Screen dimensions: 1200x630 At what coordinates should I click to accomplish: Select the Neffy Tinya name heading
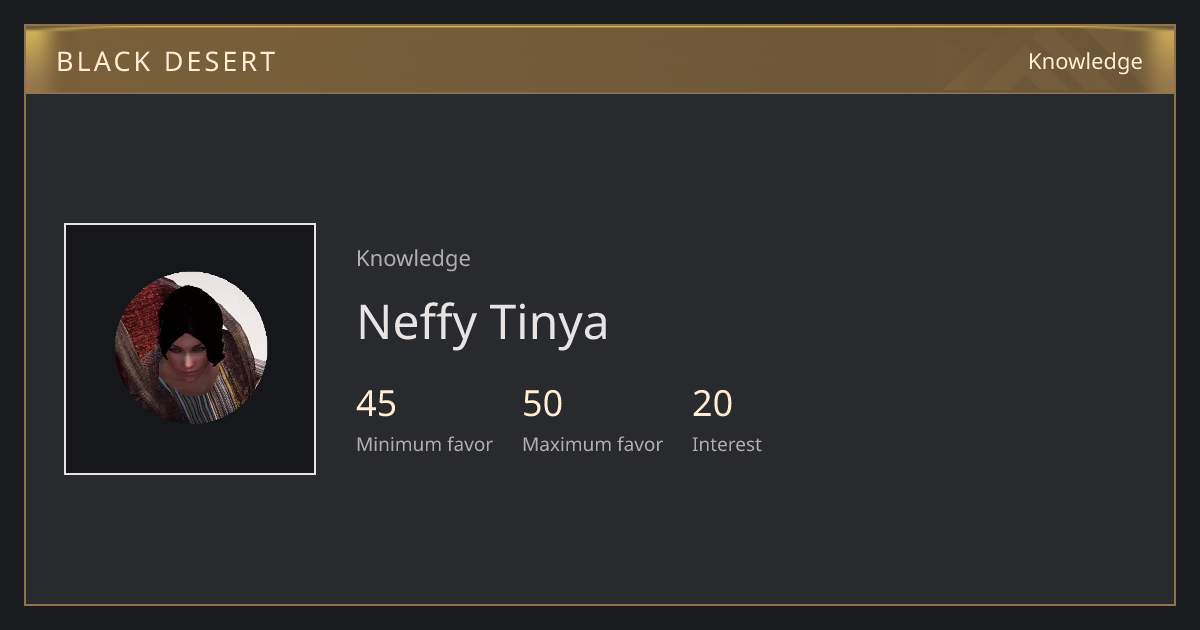click(482, 322)
